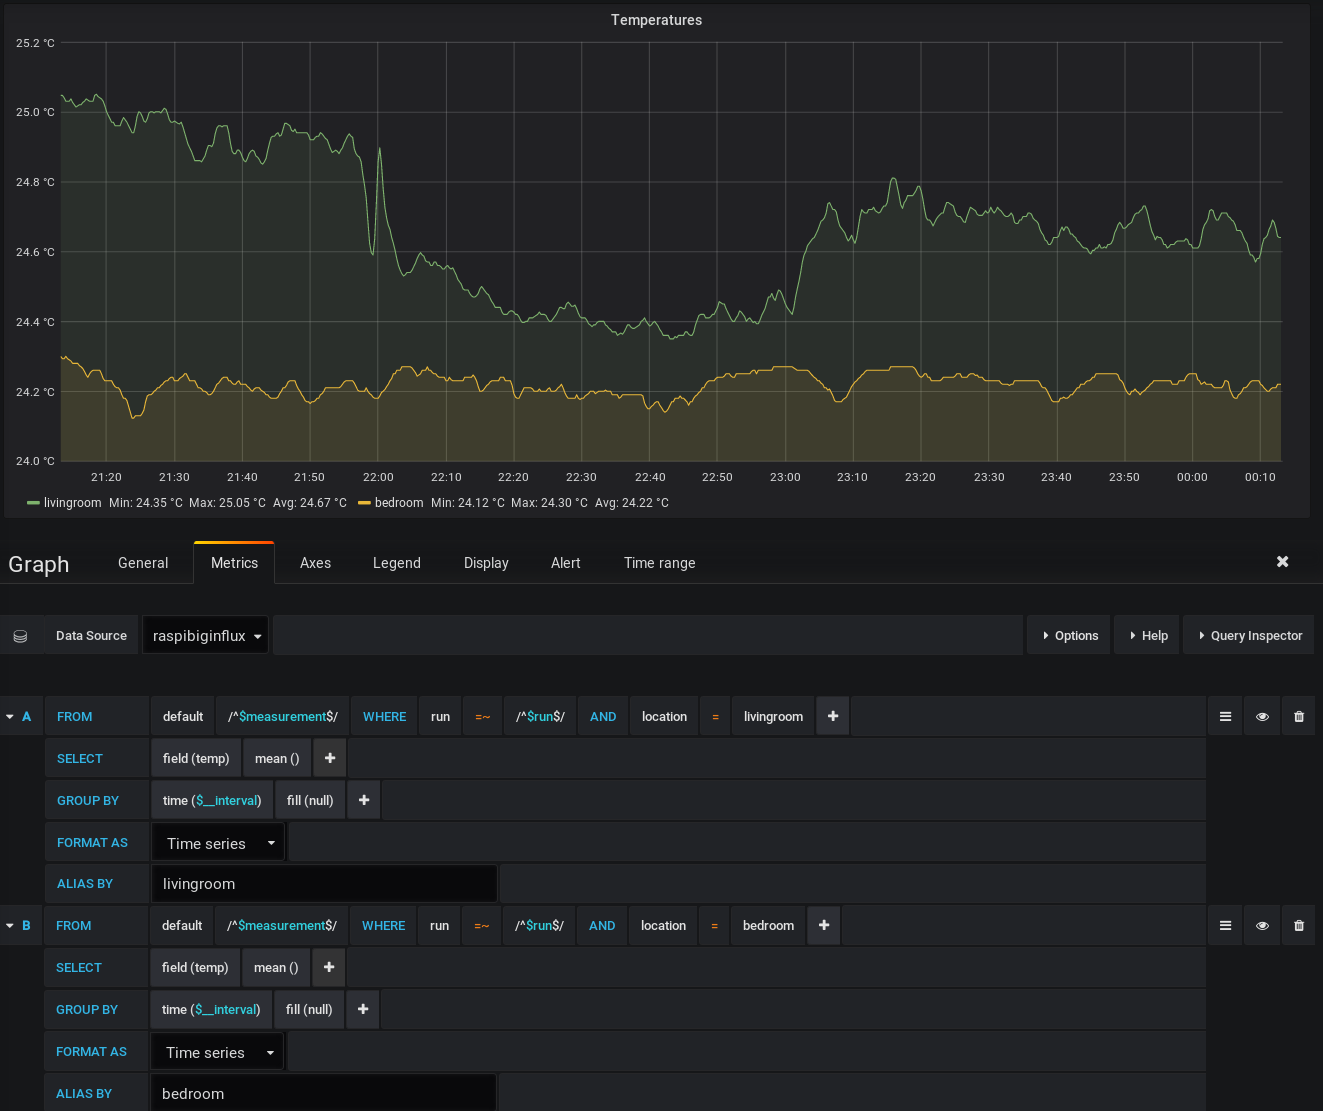Click $run value in query B
Screen dimensions: 1323x1111
(x=539, y=925)
